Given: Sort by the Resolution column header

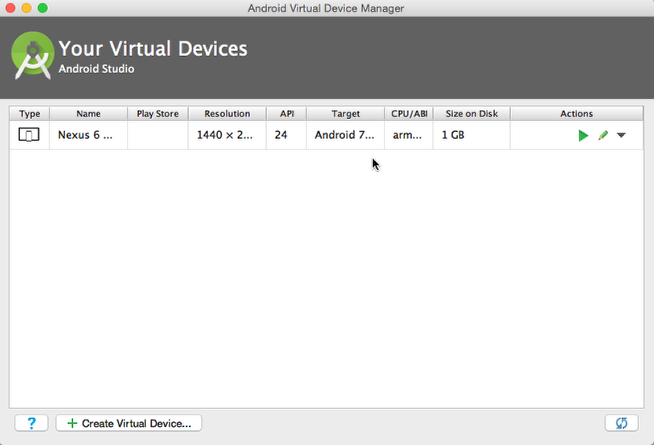Looking at the screenshot, I should point(227,113).
